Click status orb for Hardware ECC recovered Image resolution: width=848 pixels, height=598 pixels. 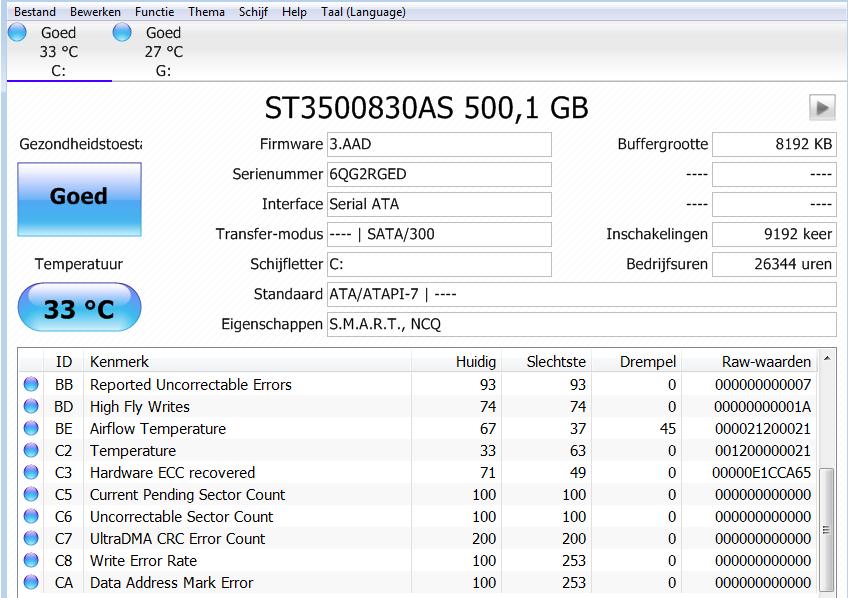coord(31,473)
